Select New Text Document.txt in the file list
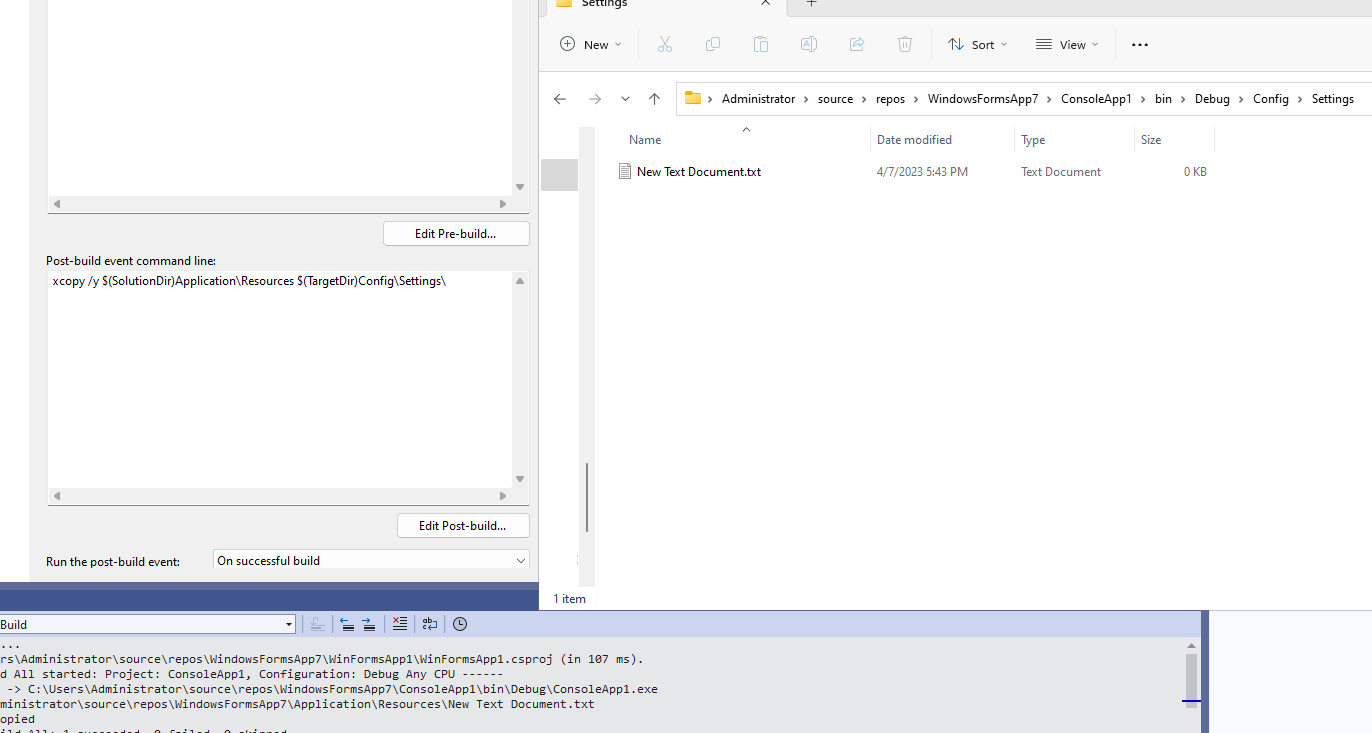This screenshot has width=1372, height=733. pyautogui.click(x=699, y=171)
